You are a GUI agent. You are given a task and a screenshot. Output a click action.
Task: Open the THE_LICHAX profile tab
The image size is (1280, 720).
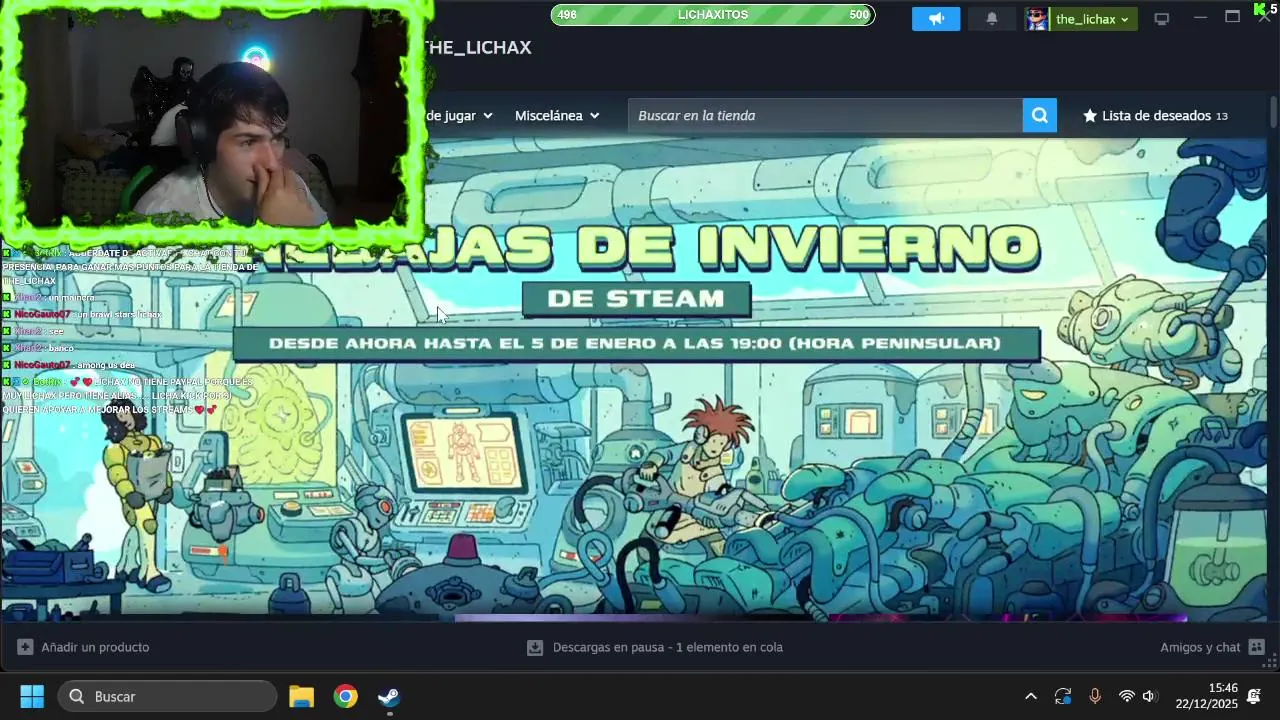point(478,47)
